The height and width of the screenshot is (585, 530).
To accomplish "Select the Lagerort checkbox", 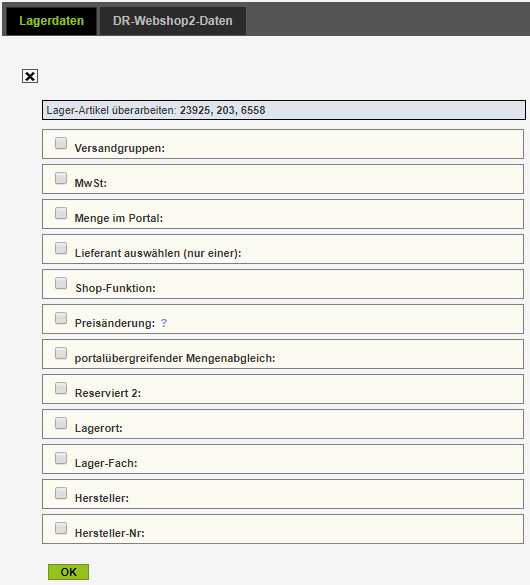I will (61, 423).
